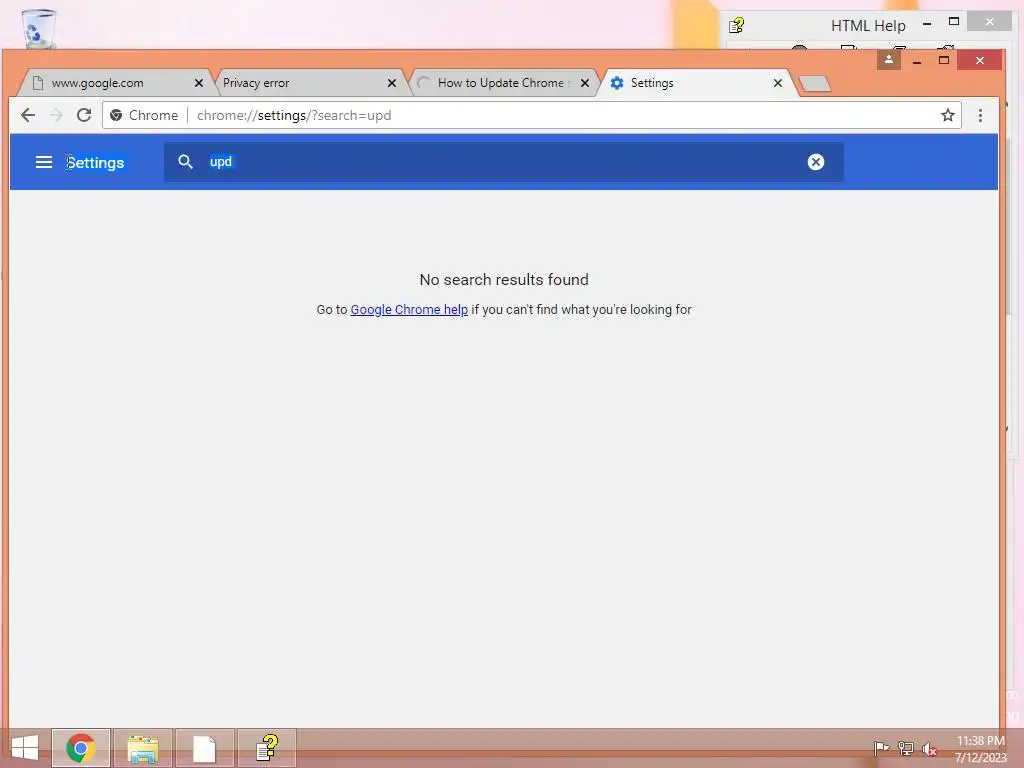This screenshot has height=768, width=1024.
Task: Open a new tab with the new tab button
Action: coord(814,84)
